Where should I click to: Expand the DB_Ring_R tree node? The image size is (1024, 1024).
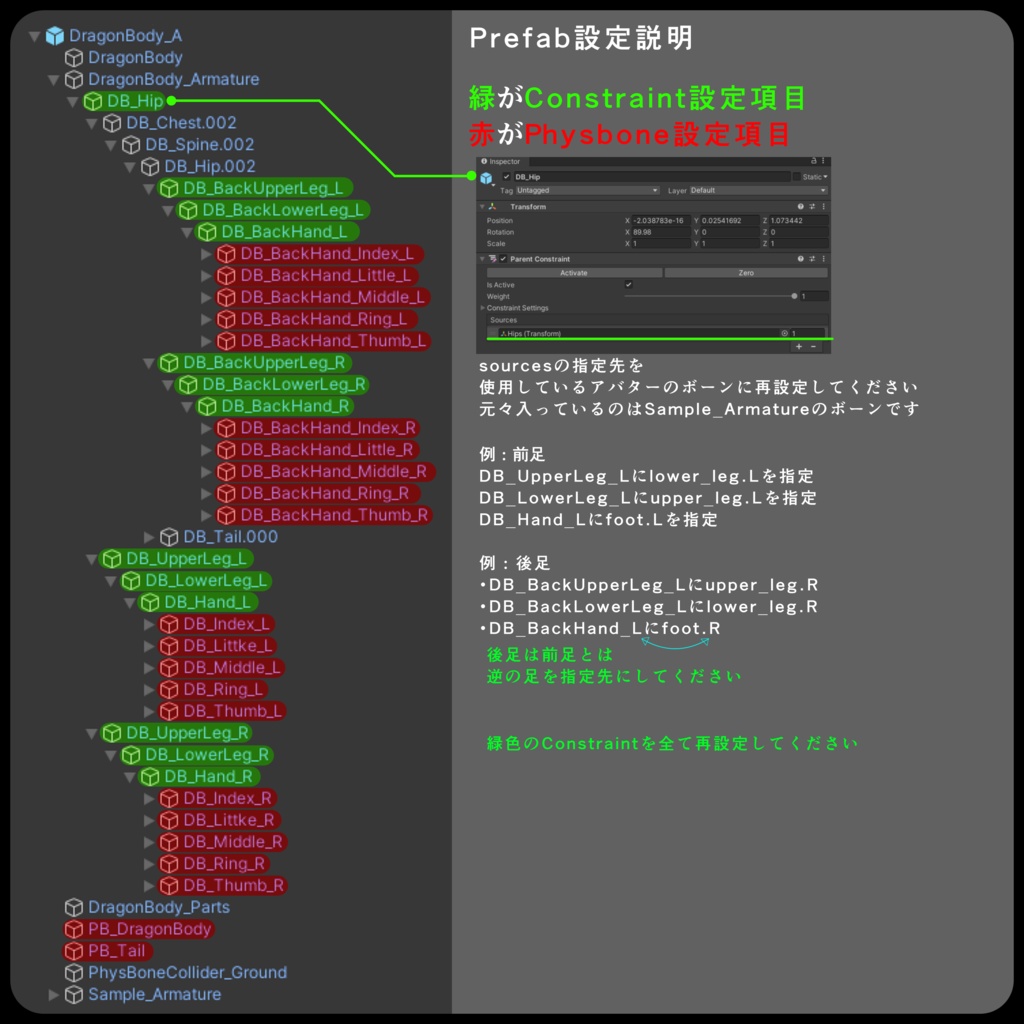pyautogui.click(x=149, y=864)
